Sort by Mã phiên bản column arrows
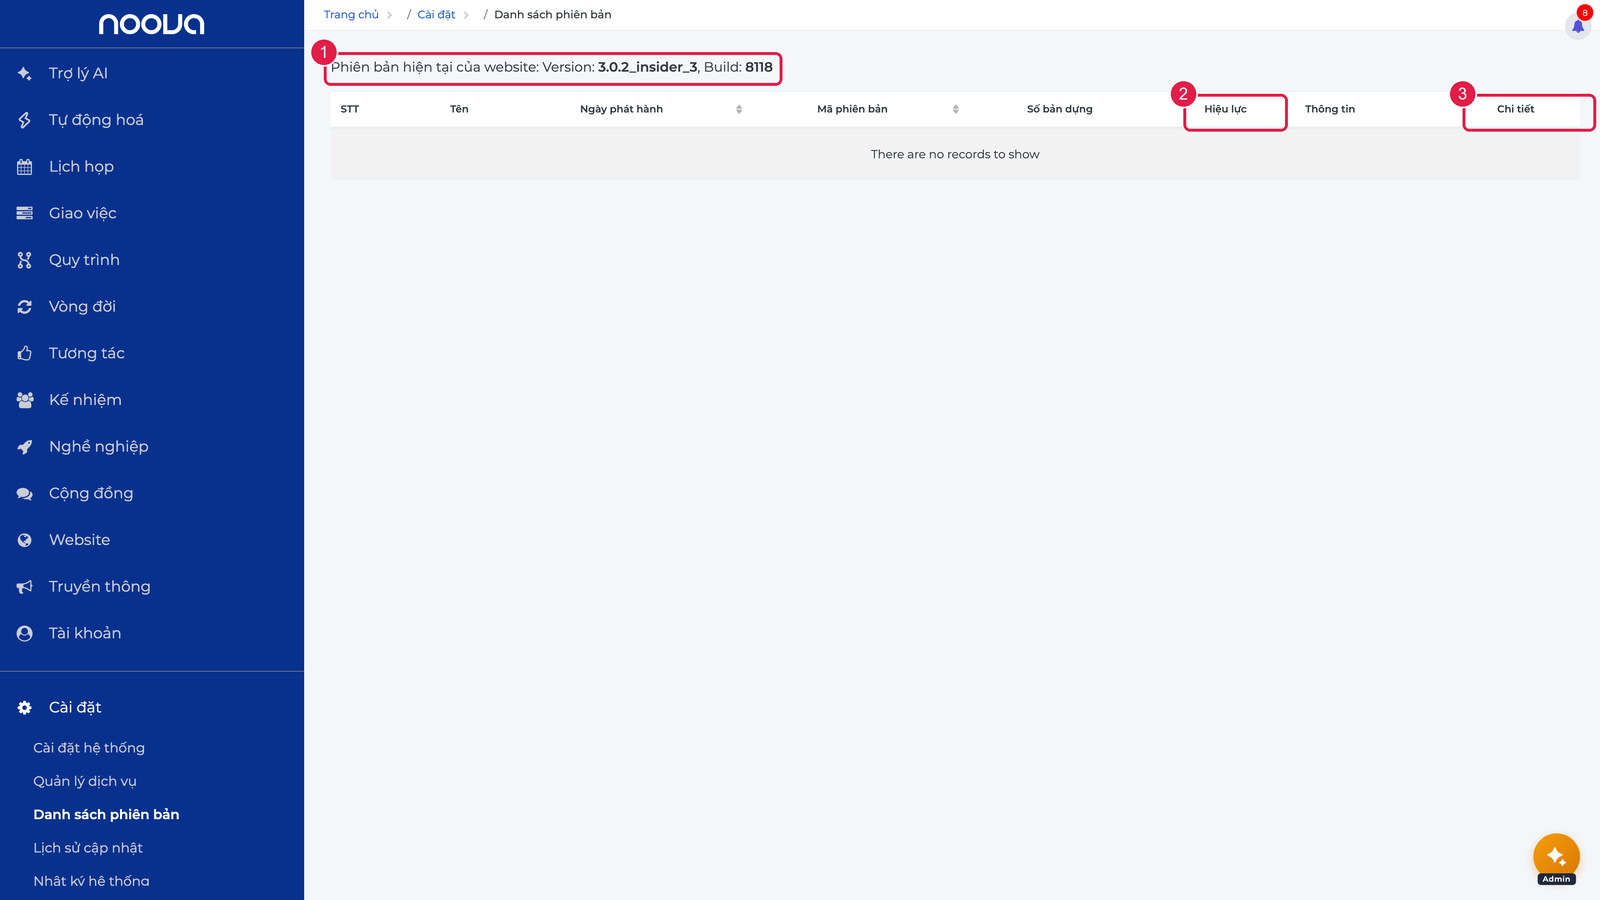Image resolution: width=1600 pixels, height=900 pixels. click(x=956, y=109)
